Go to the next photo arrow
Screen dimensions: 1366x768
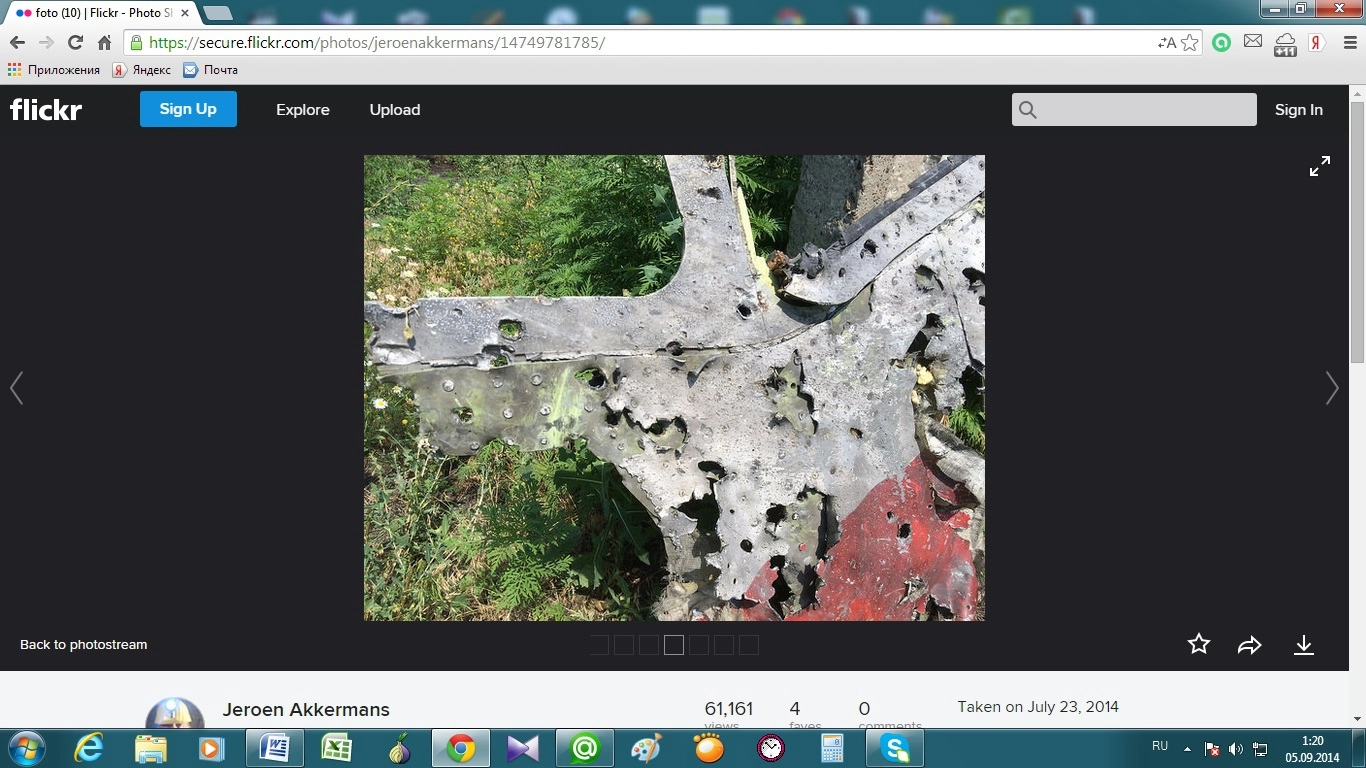coord(1331,388)
